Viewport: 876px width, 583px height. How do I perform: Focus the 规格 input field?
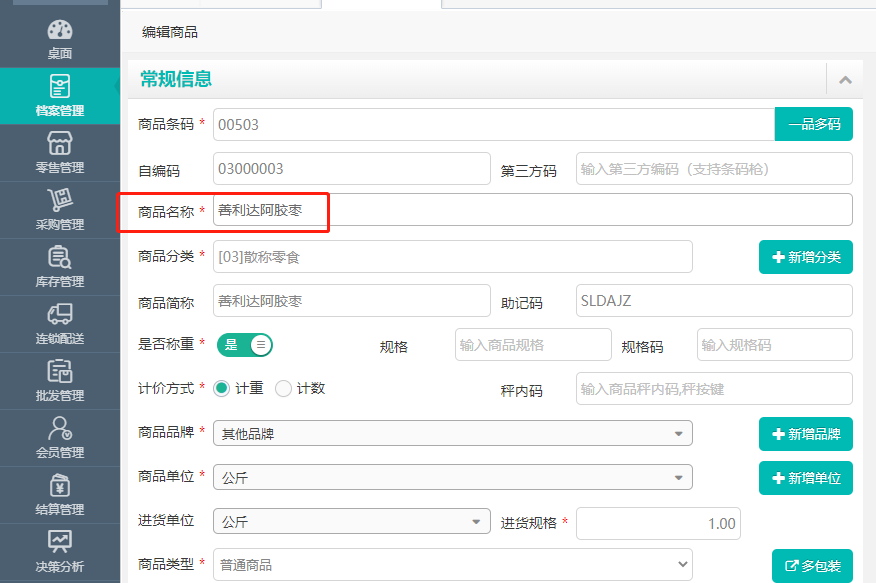[x=533, y=345]
